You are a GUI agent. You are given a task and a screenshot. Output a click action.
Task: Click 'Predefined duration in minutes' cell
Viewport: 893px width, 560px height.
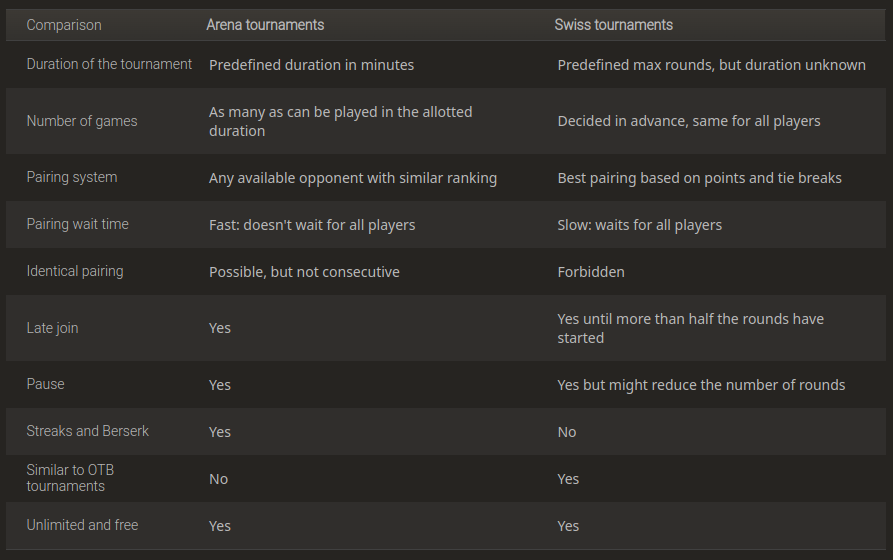(x=311, y=65)
